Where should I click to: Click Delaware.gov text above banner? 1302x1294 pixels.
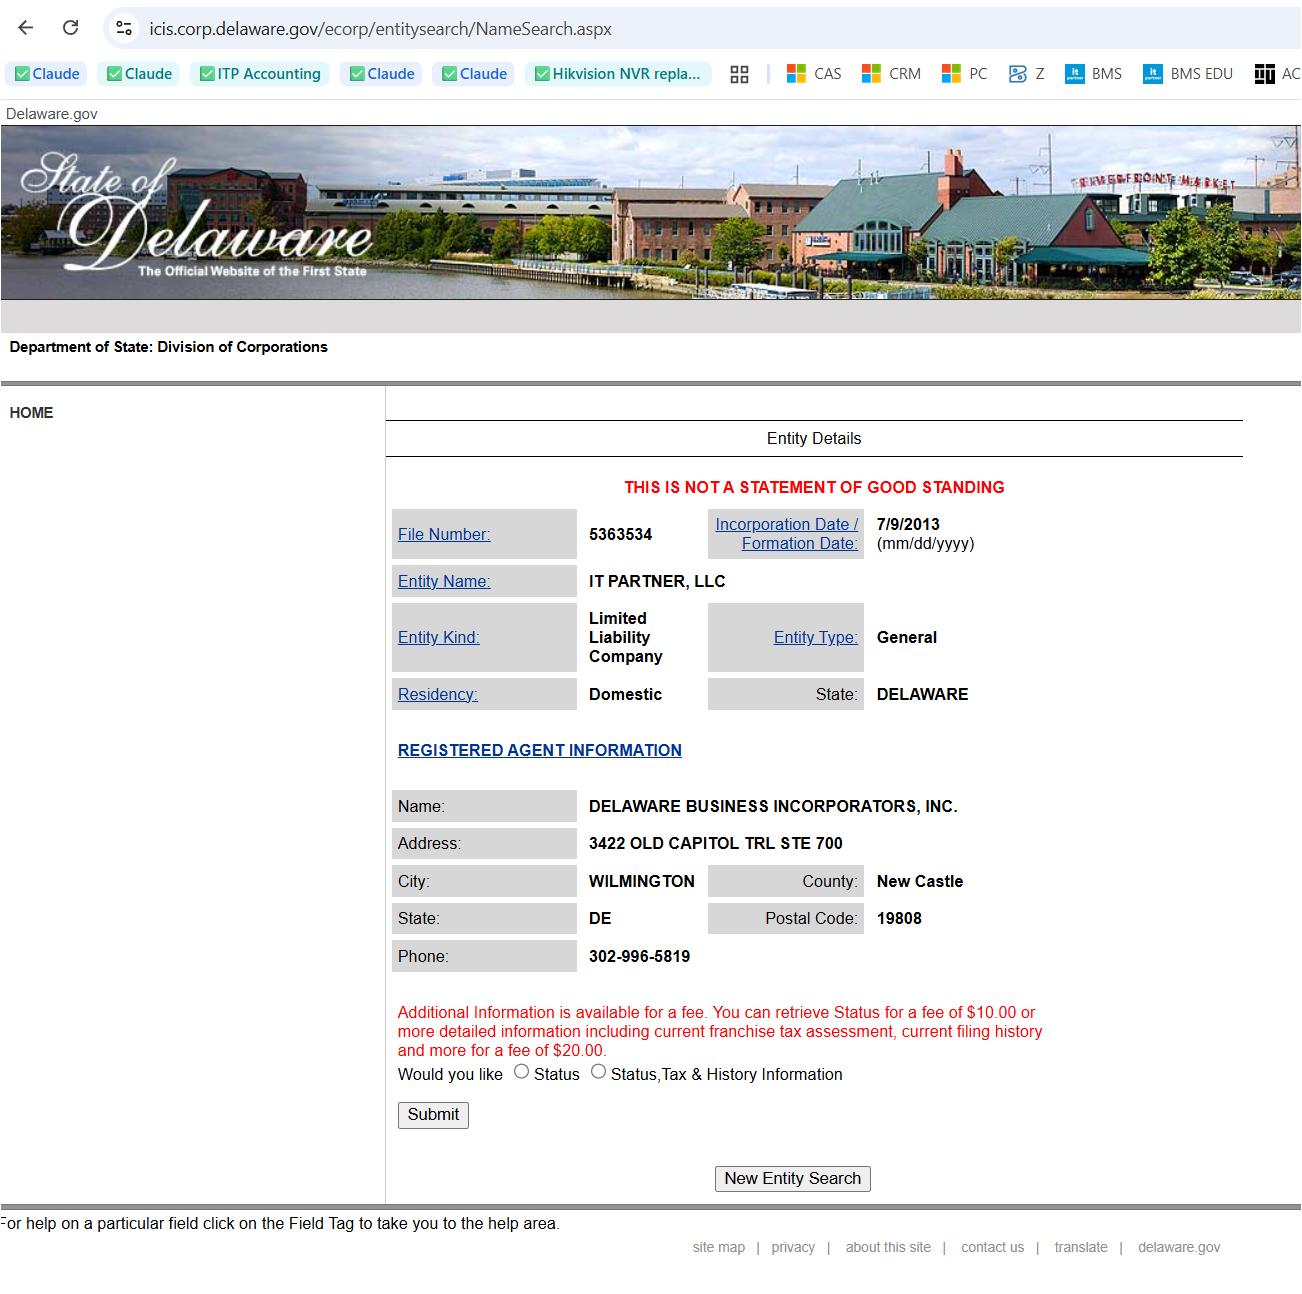point(52,114)
